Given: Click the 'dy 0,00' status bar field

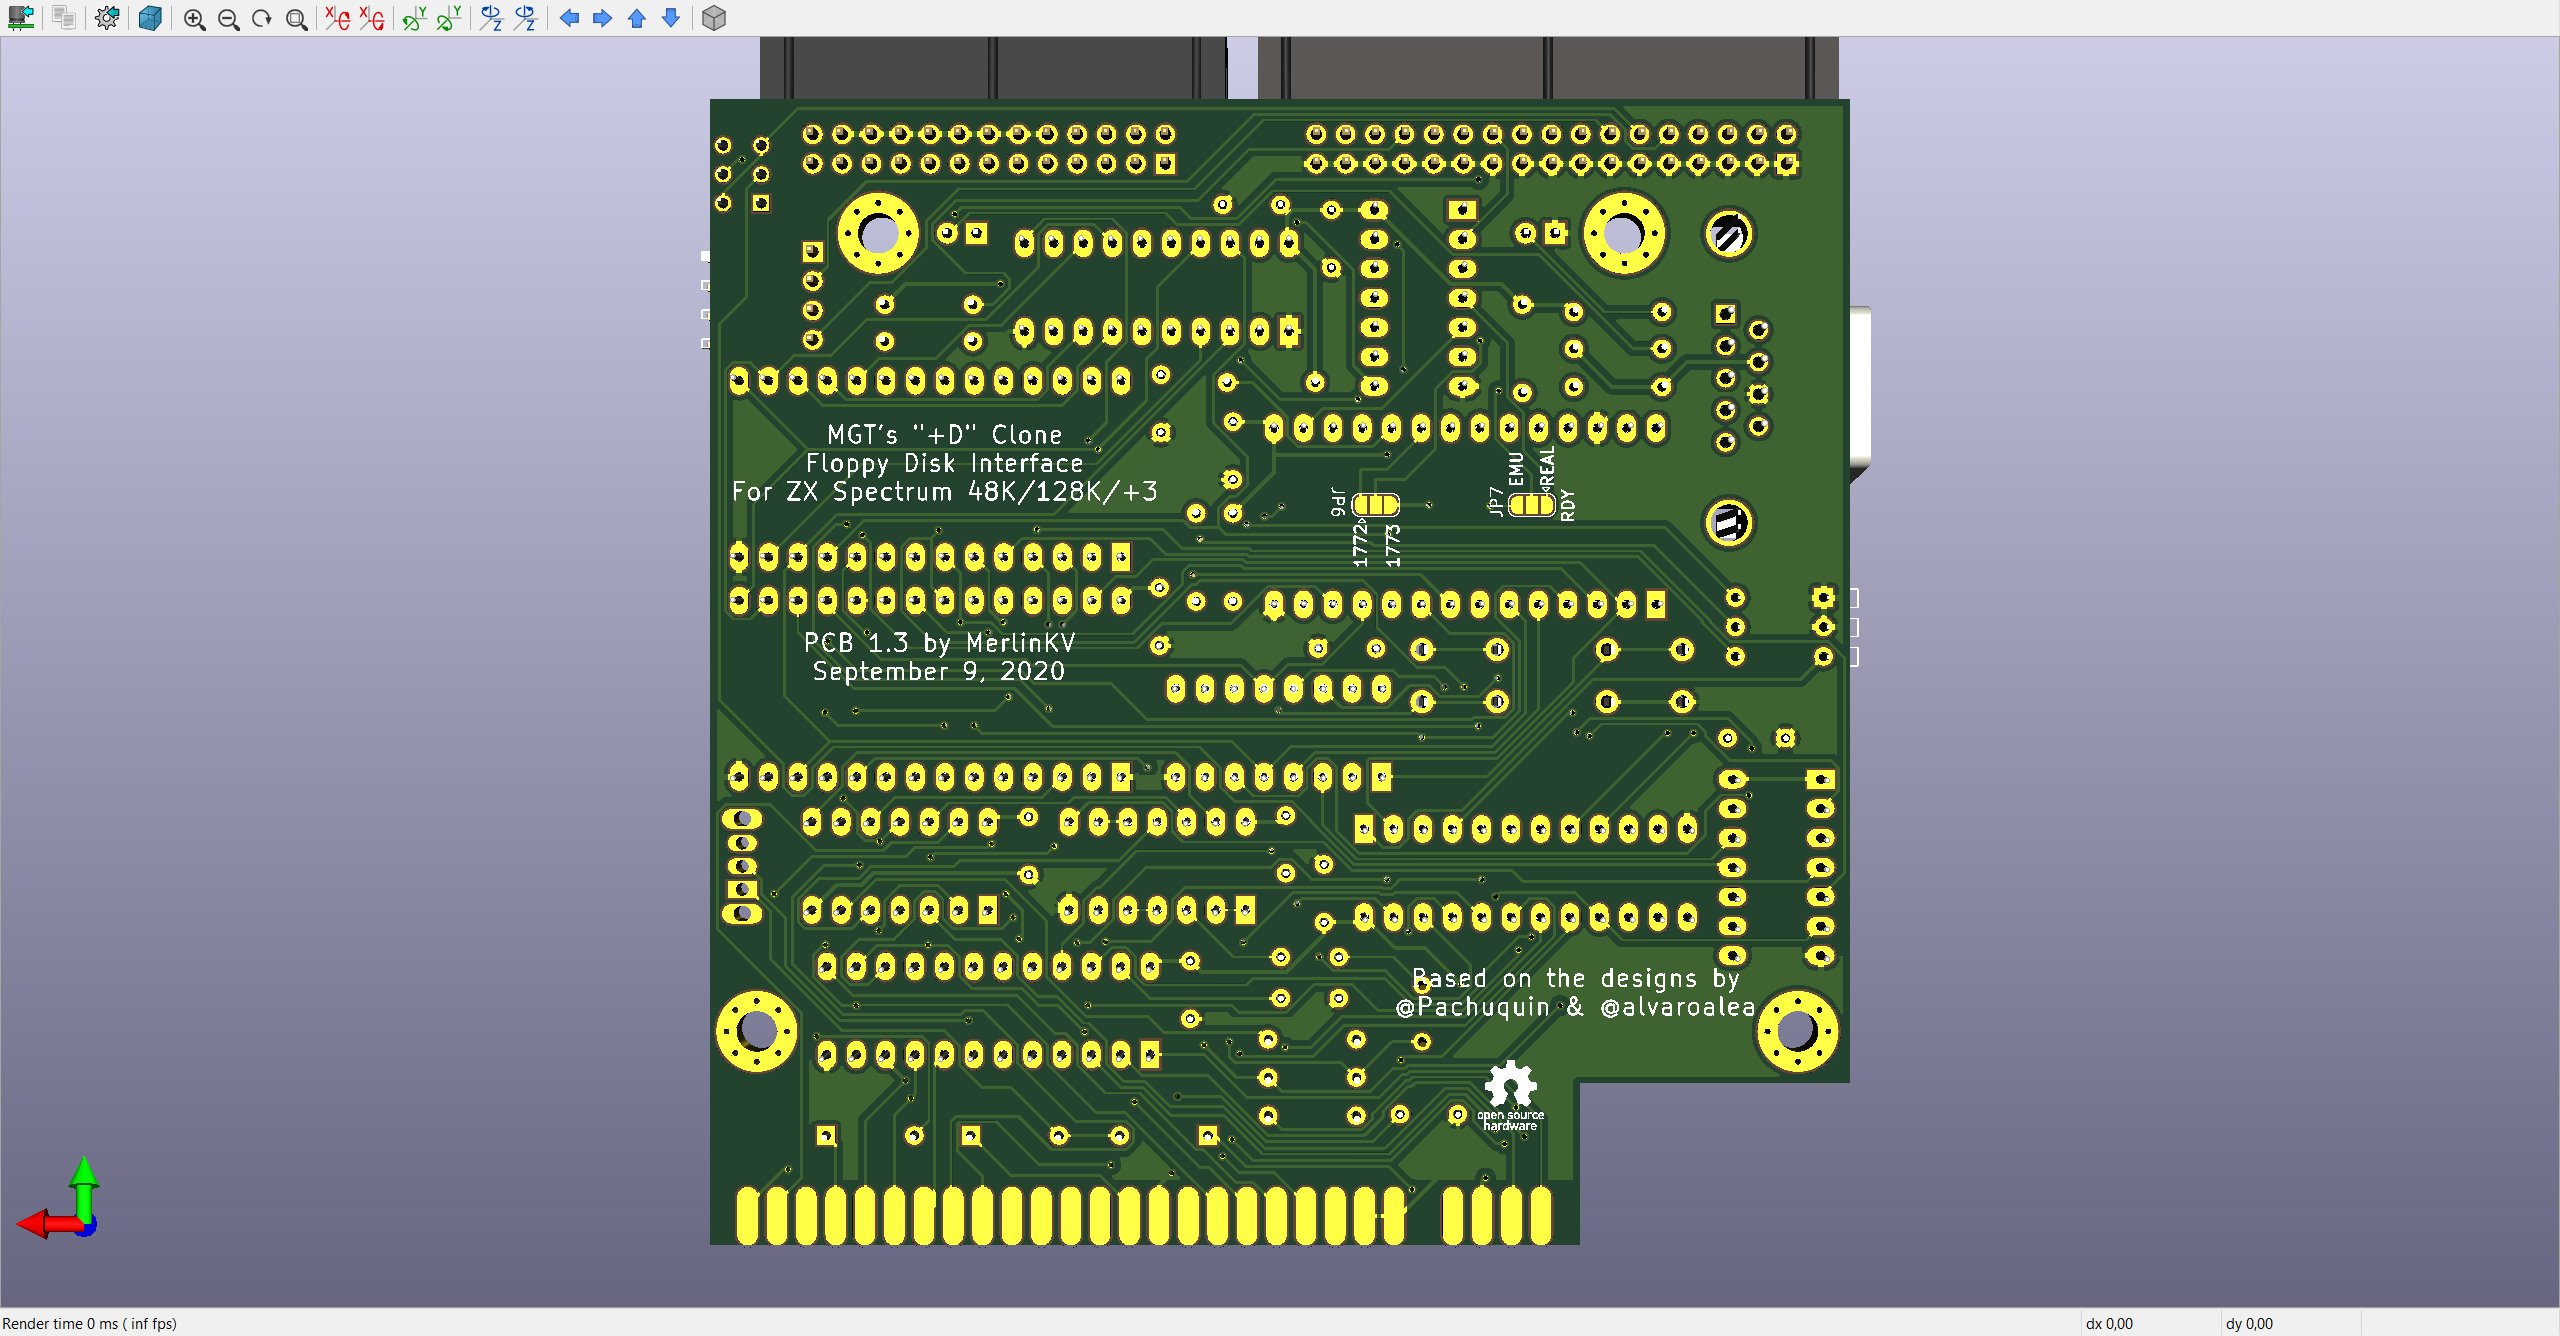Looking at the screenshot, I should [2249, 1323].
